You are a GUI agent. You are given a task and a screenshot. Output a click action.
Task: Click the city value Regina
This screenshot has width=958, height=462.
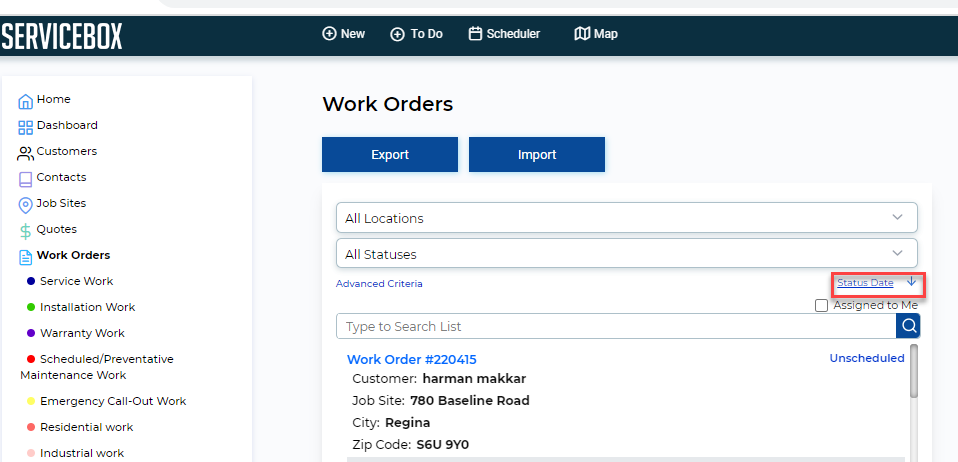coord(408,423)
